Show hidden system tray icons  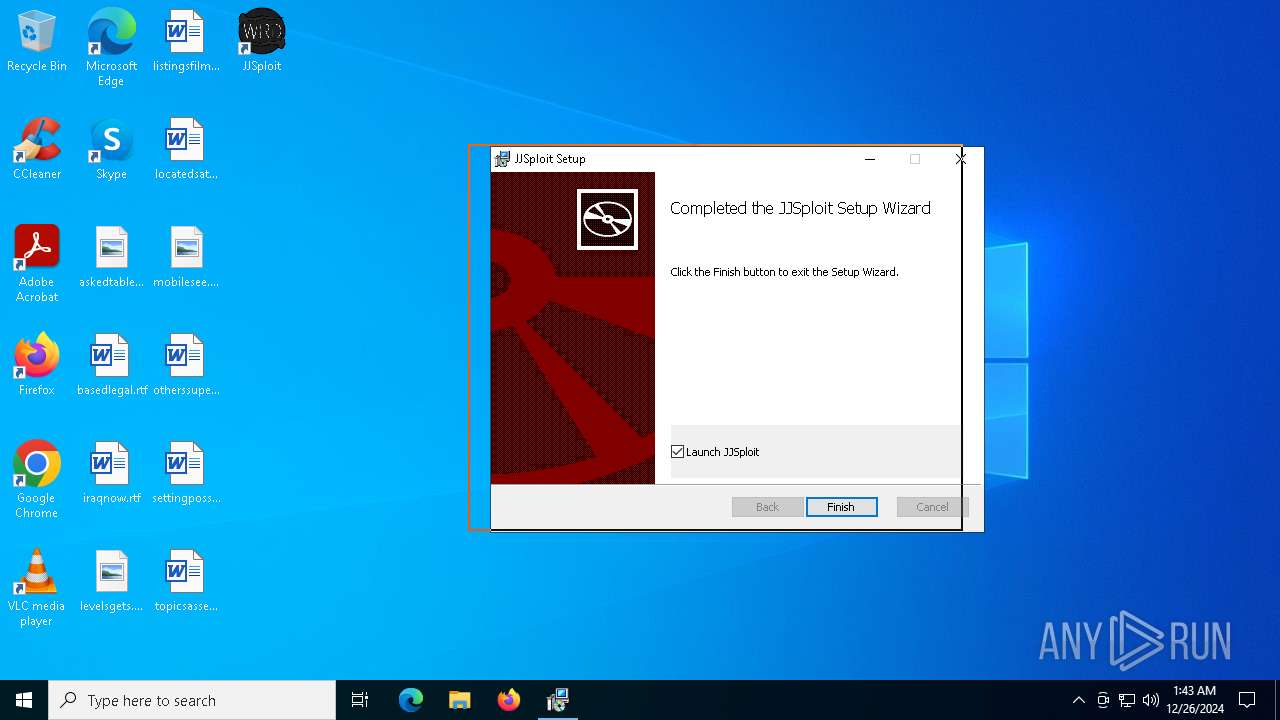pyautogui.click(x=1078, y=700)
